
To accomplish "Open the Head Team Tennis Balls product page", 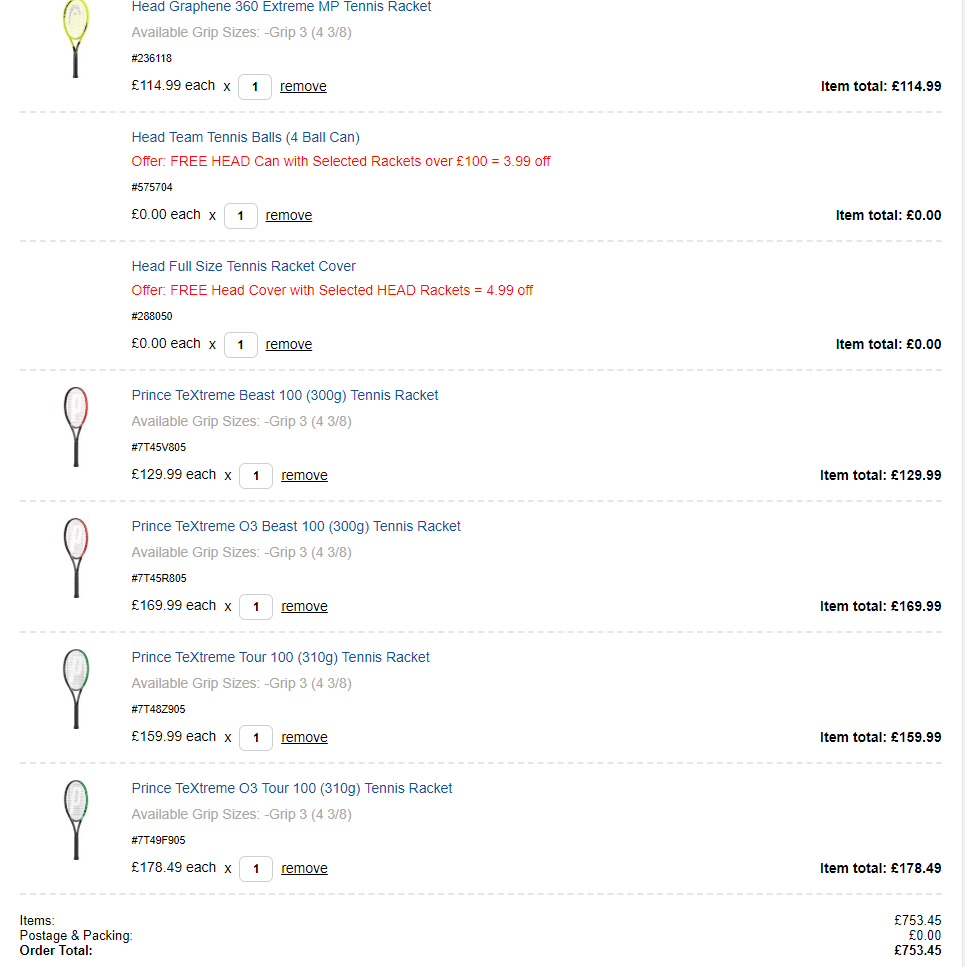I will pyautogui.click(x=244, y=137).
